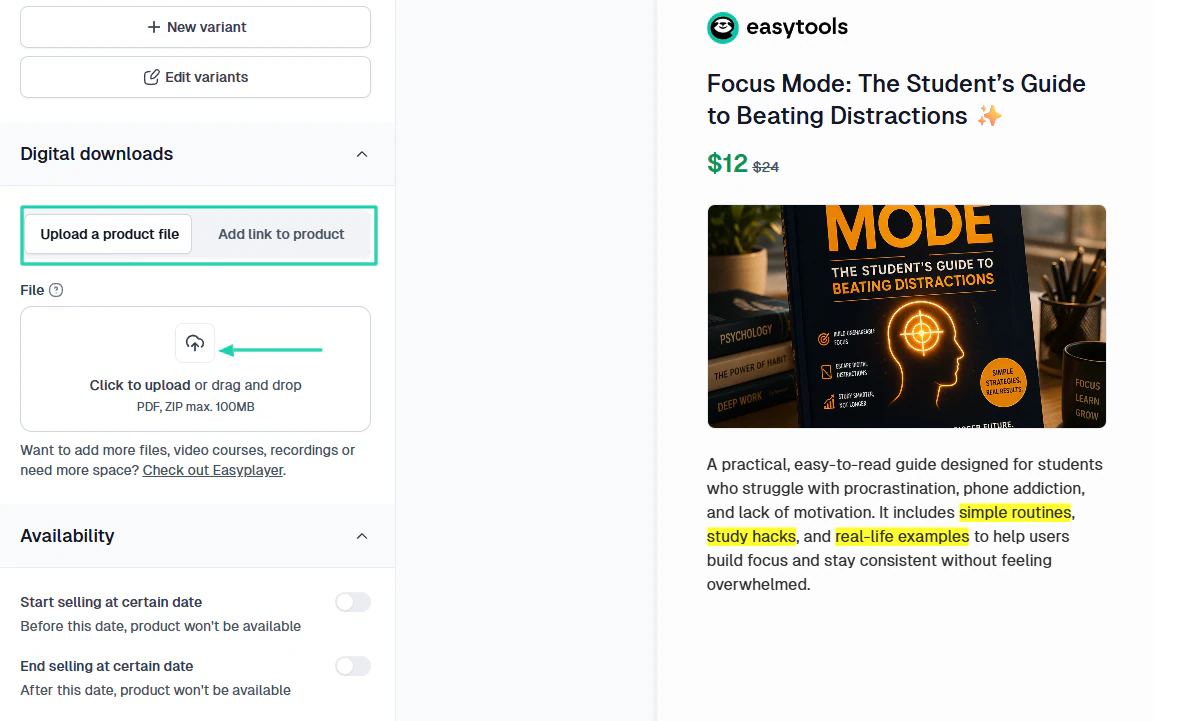Click the Availability heading

pos(67,536)
